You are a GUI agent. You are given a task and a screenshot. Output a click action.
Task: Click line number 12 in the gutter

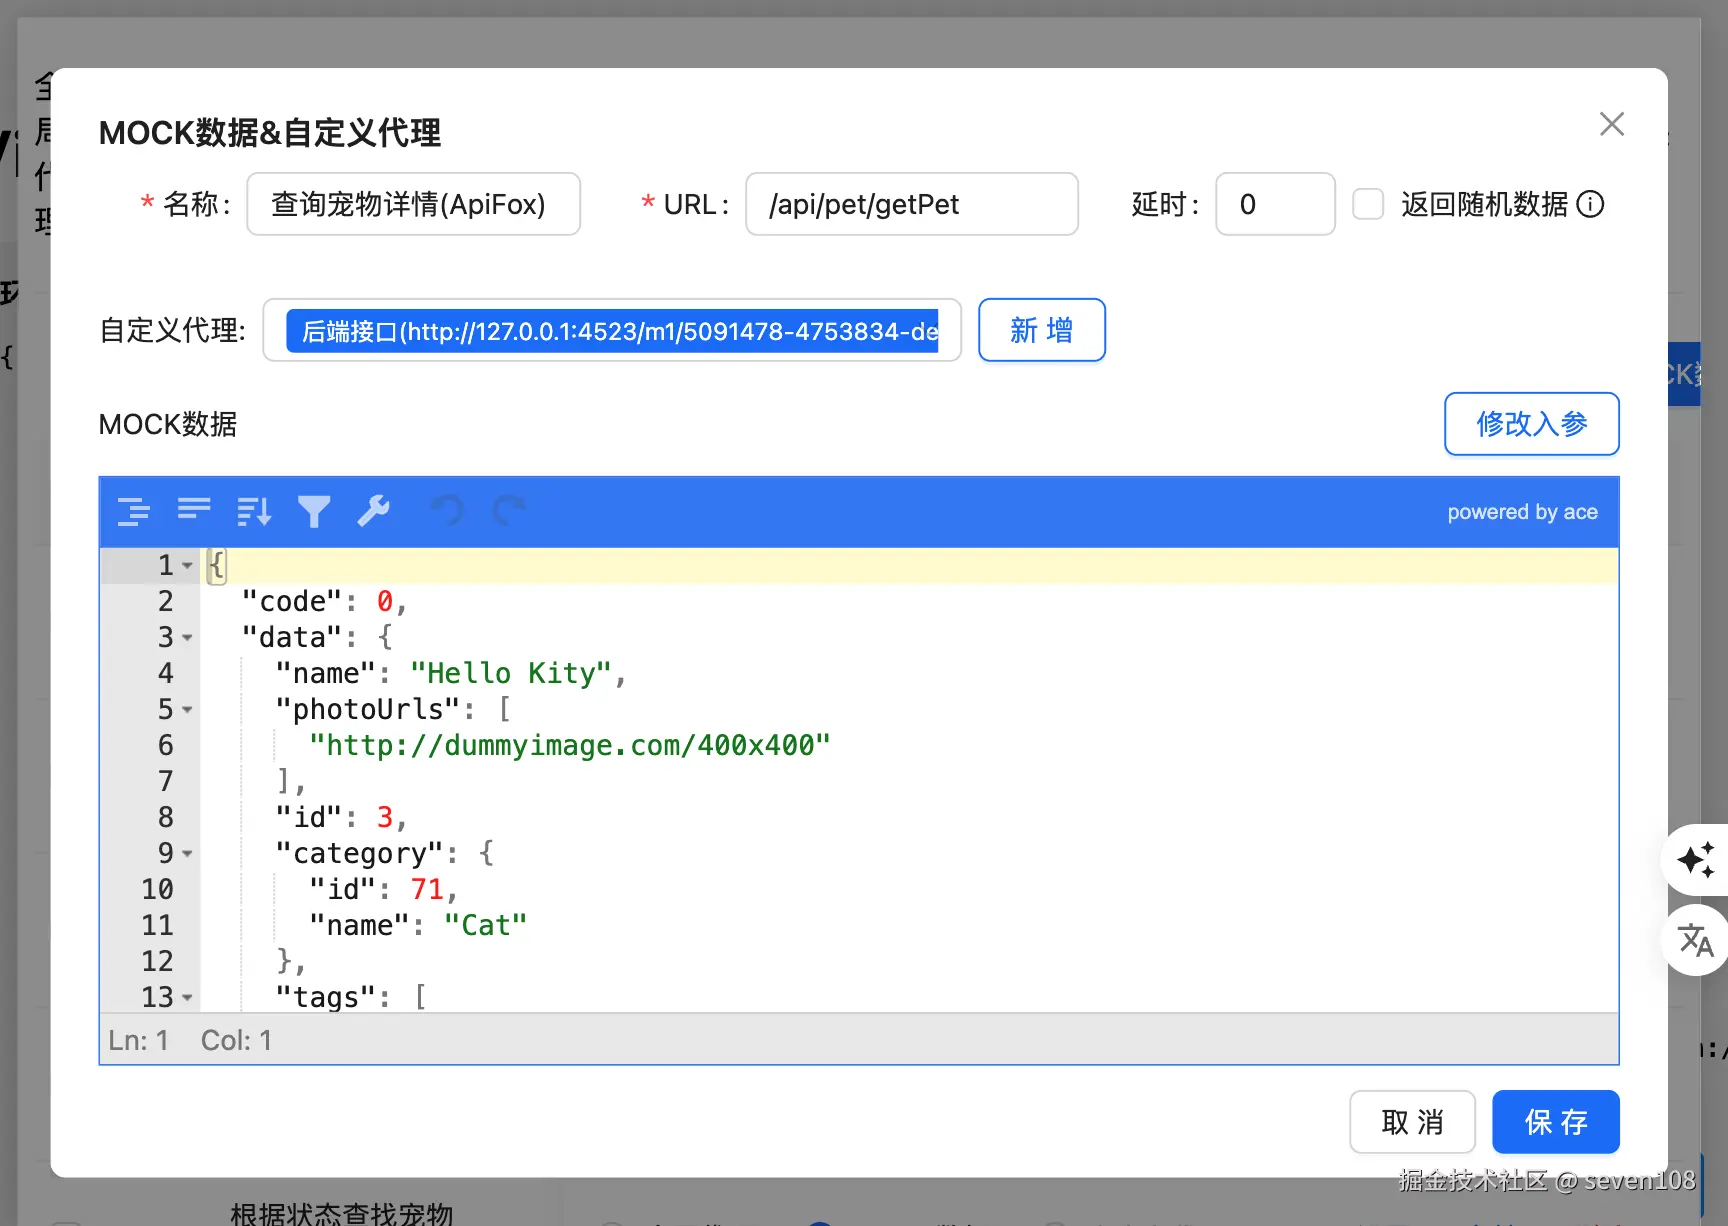(x=157, y=962)
